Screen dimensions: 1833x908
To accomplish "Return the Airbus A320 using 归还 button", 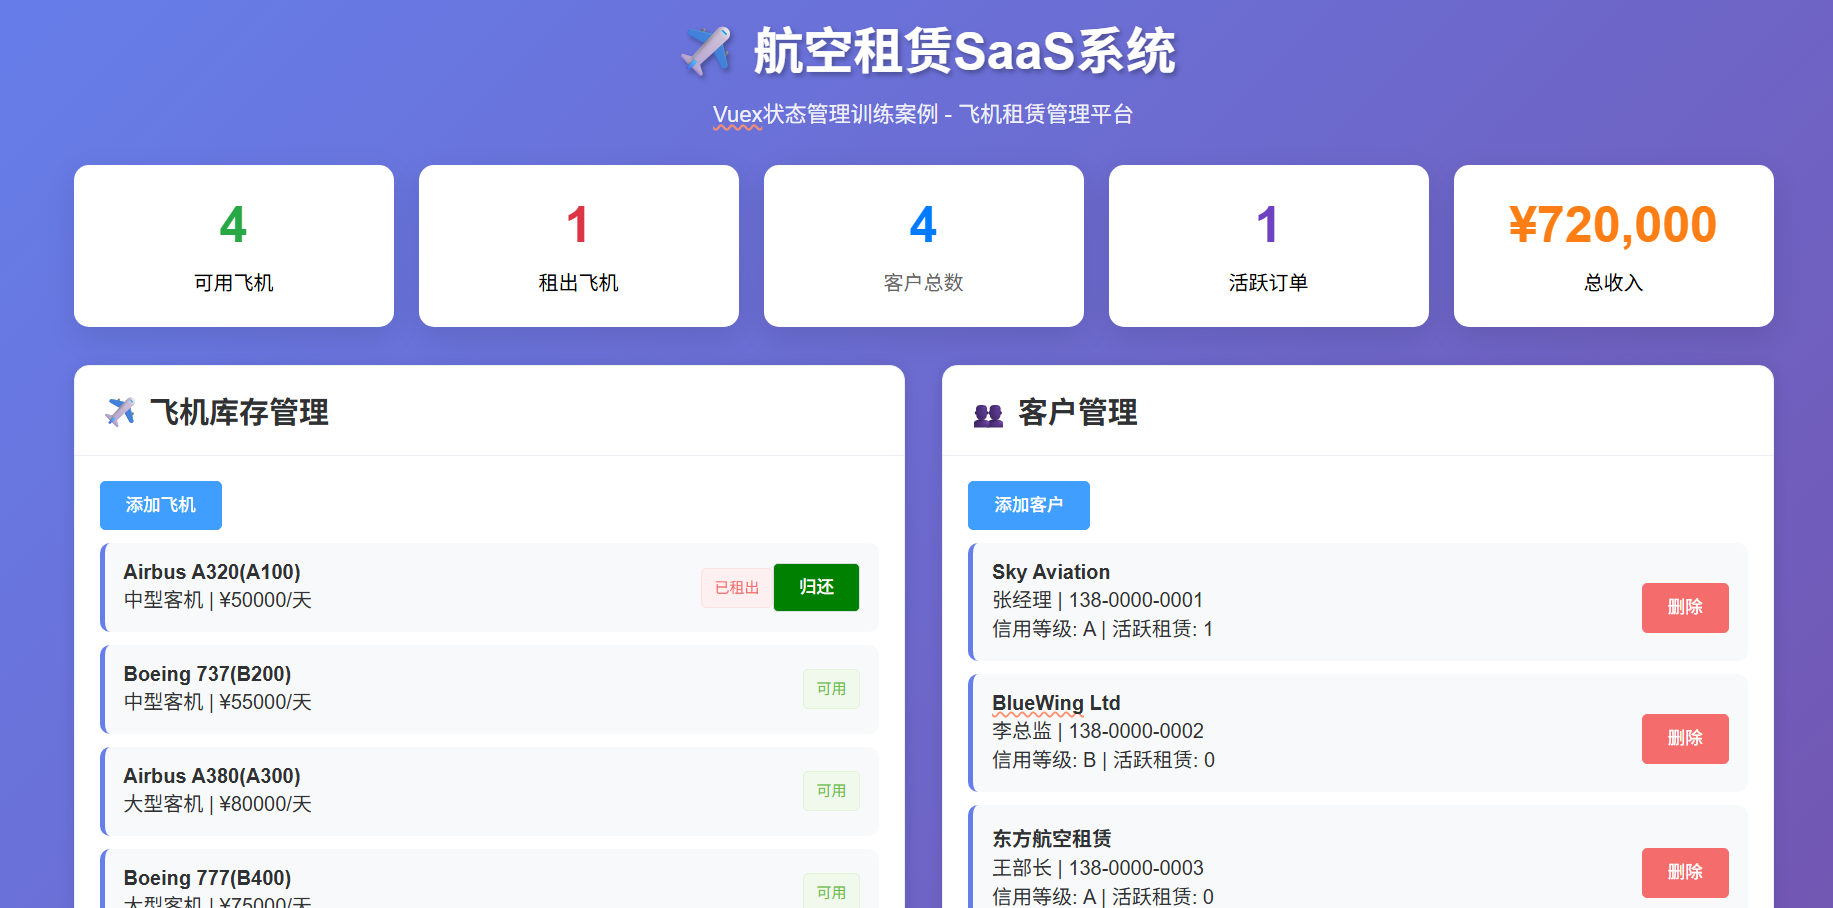I will (816, 587).
